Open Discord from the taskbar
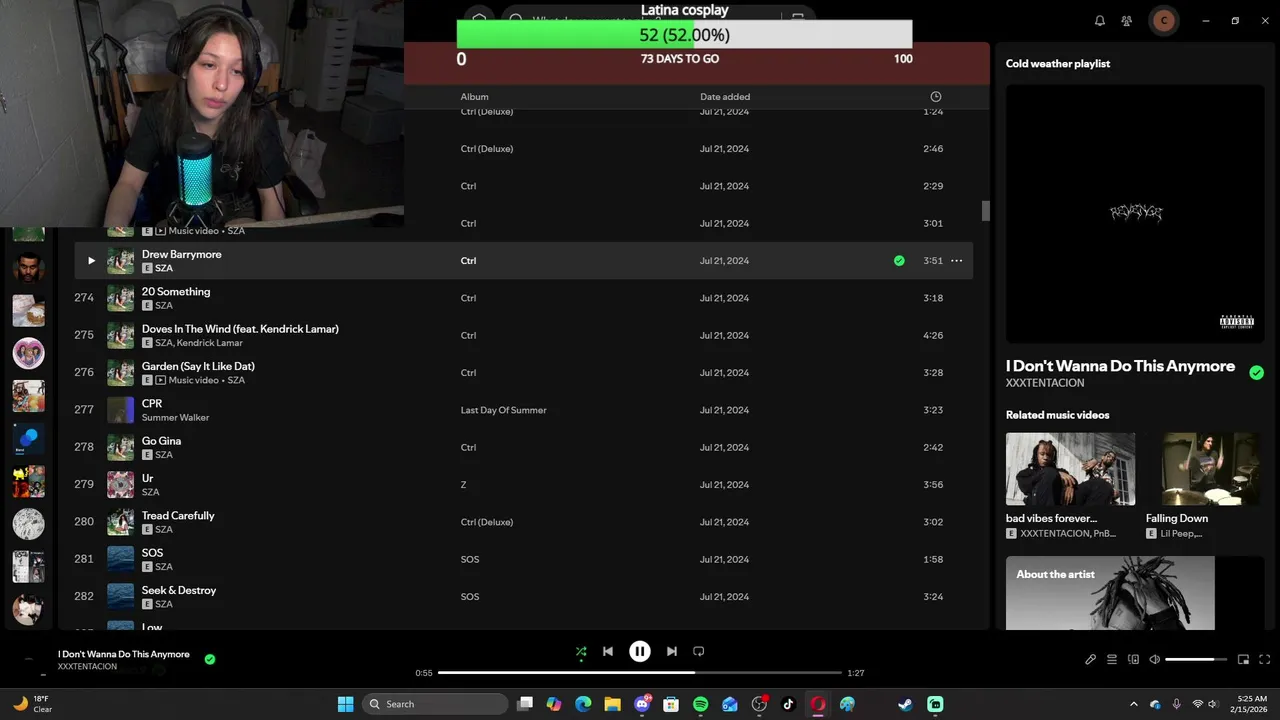 (643, 704)
